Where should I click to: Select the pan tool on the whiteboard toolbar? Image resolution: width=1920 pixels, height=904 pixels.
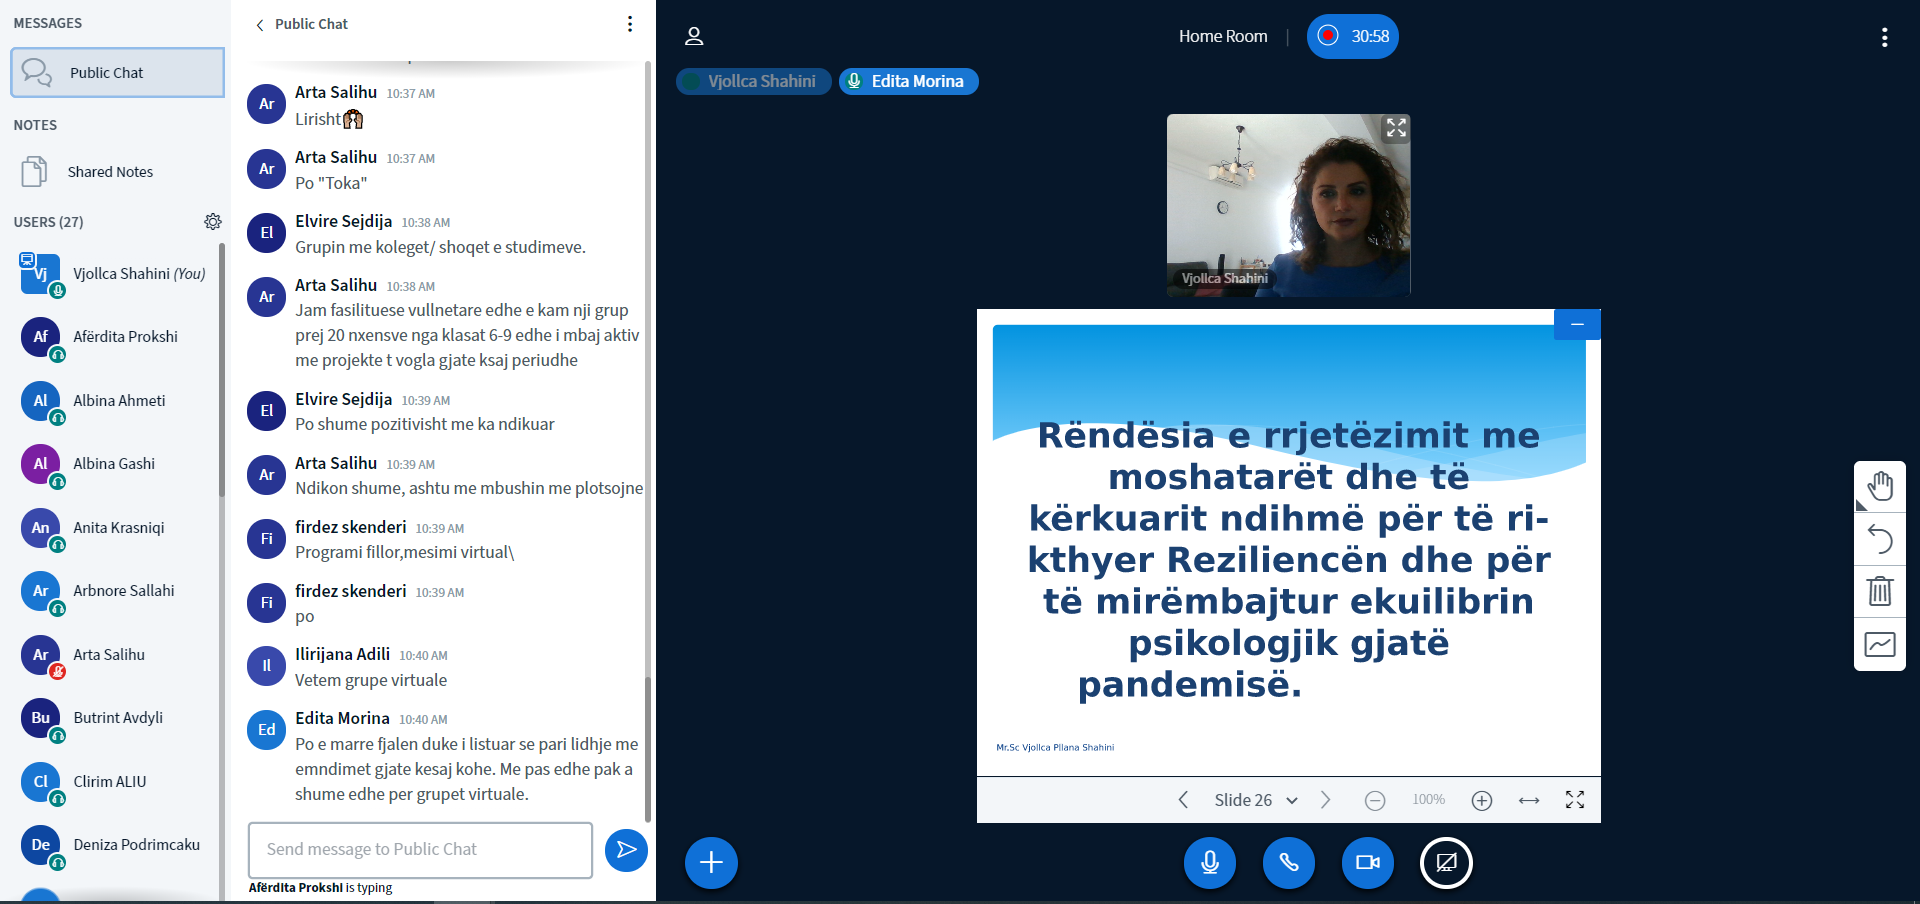pos(1880,486)
